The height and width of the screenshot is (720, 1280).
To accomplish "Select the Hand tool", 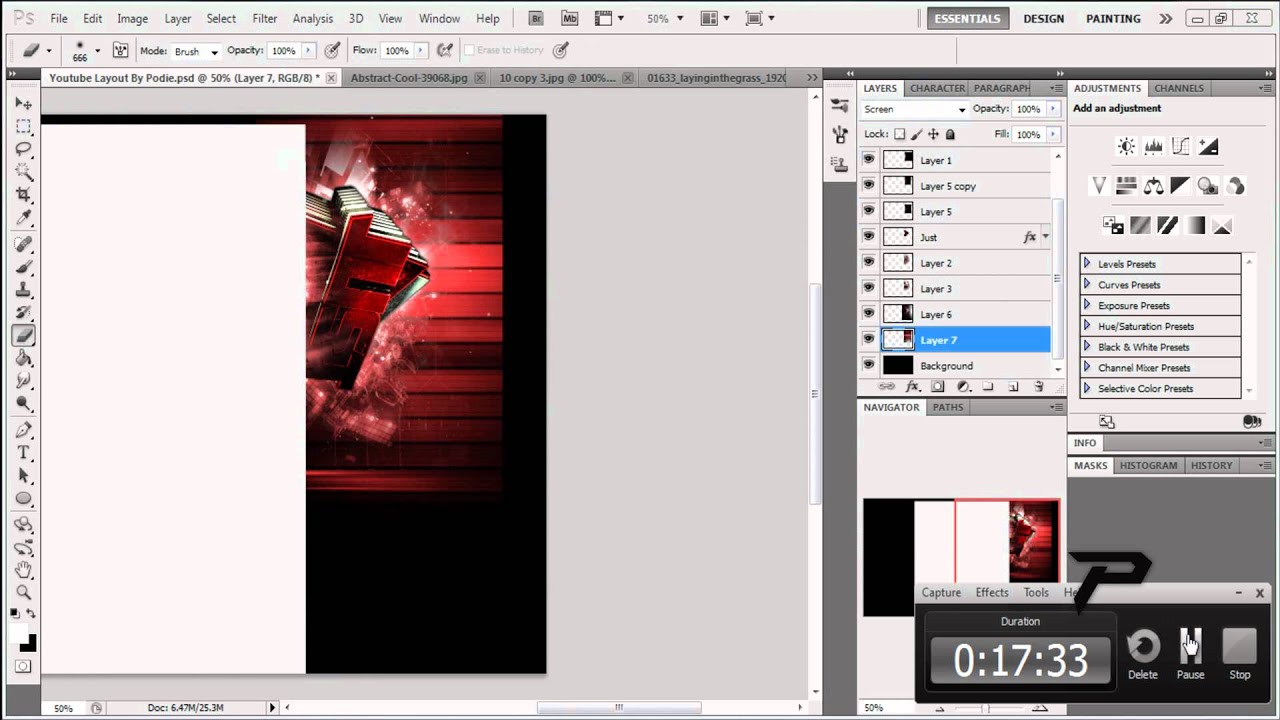I will 24,570.
